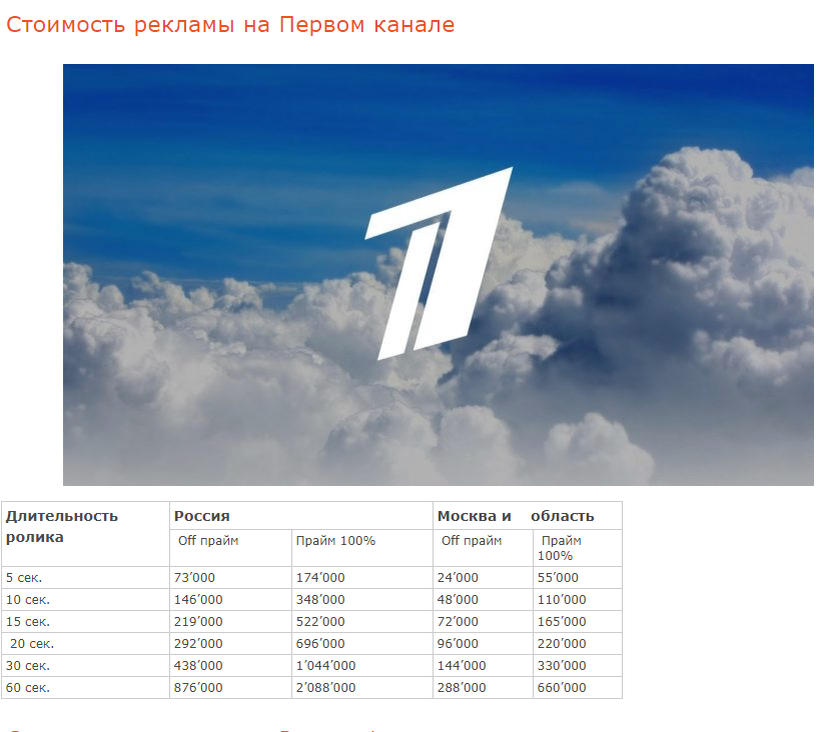Click the value 660'000
The width and height of the screenshot is (824, 732).
coord(561,688)
